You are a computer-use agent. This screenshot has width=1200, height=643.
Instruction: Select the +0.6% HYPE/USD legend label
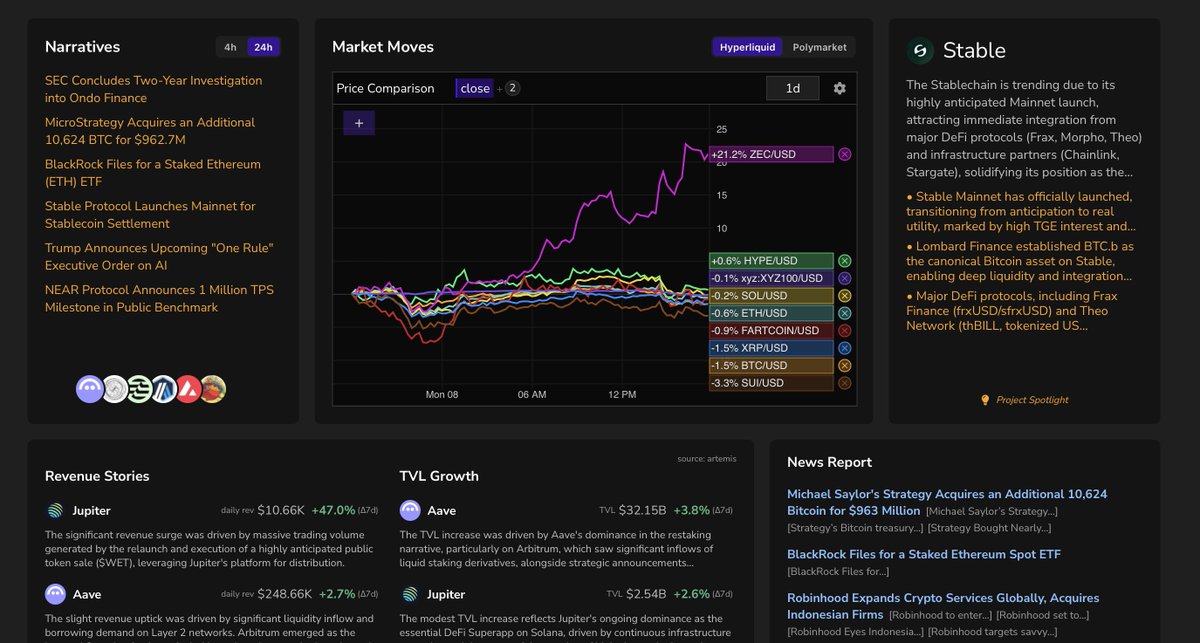[771, 261]
